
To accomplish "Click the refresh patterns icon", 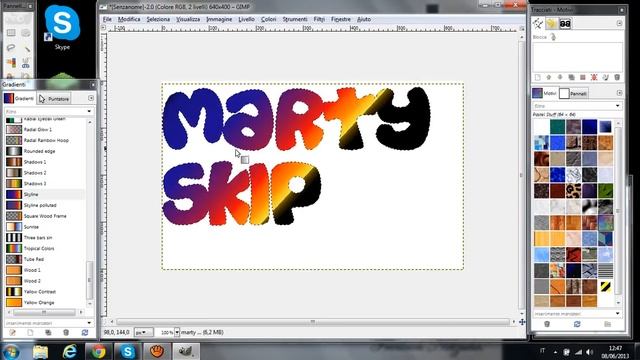I will pyautogui.click(x=577, y=324).
